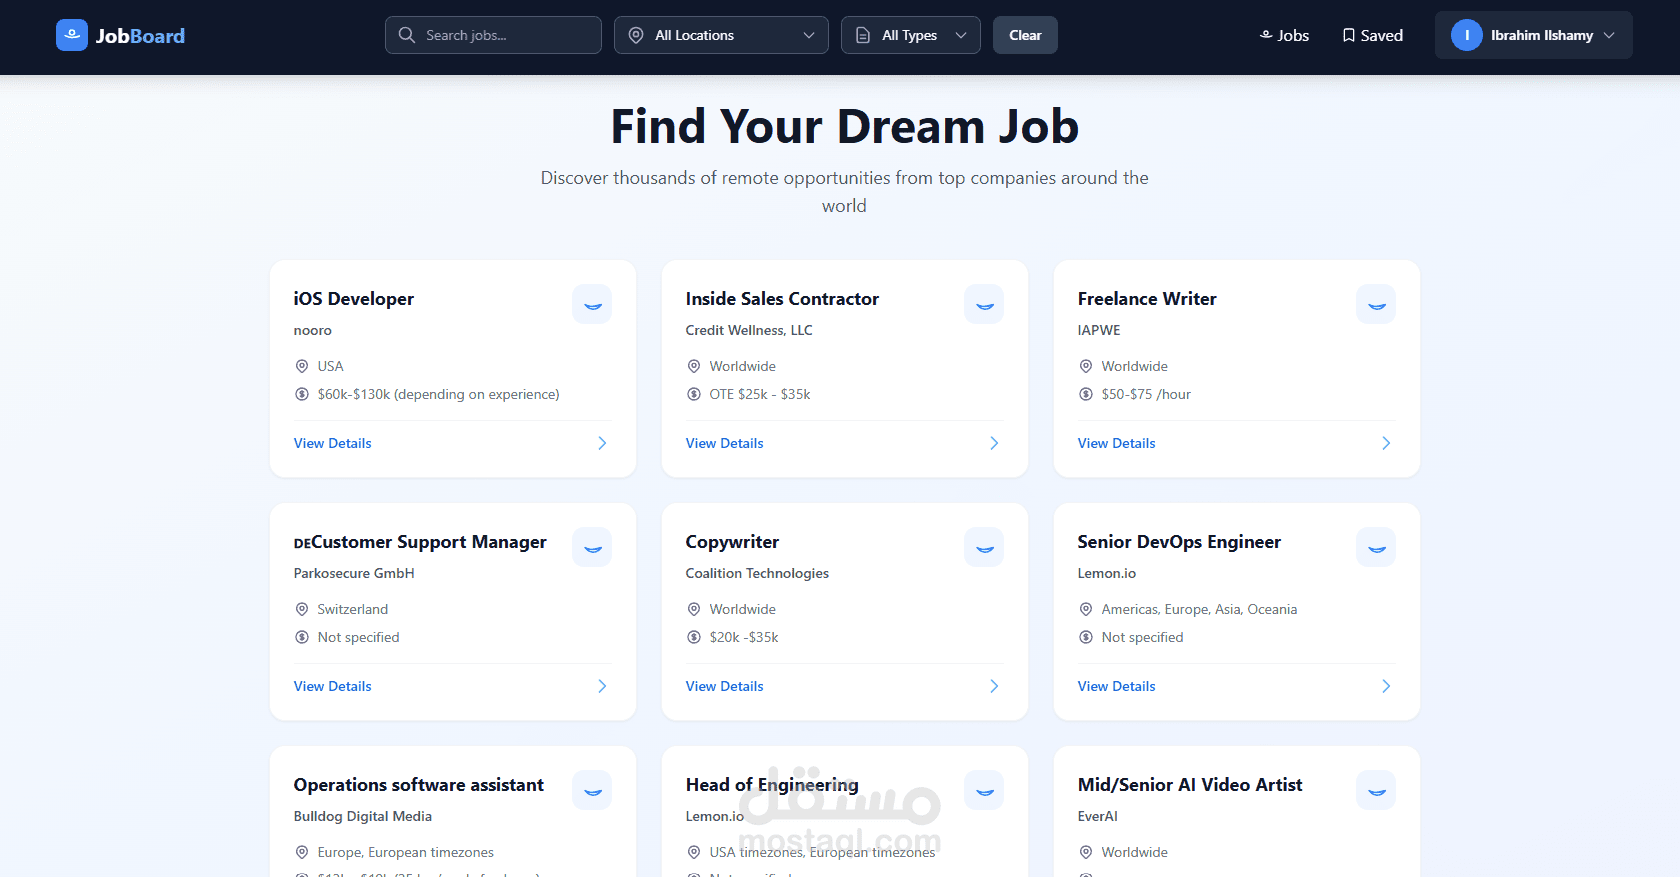Click the IAPWE company name
This screenshot has height=877, width=1680.
(x=1099, y=330)
